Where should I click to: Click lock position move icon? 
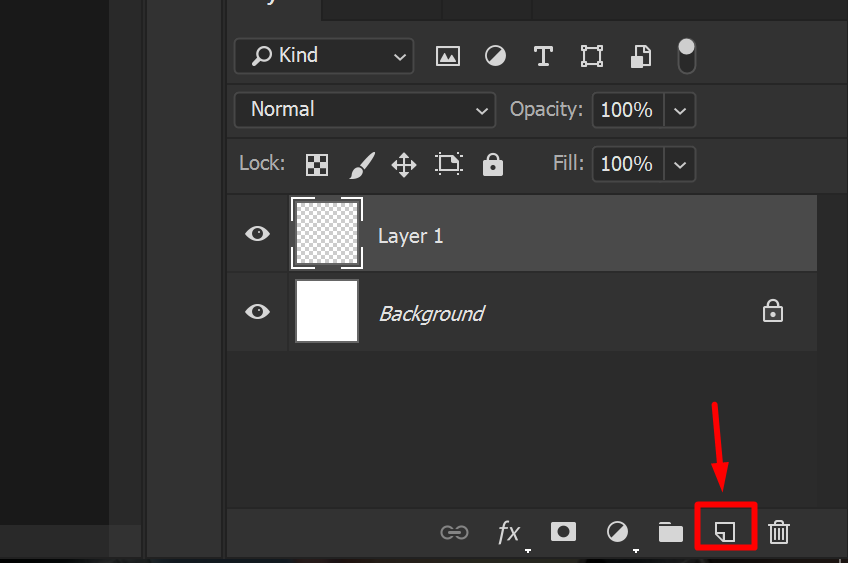point(404,165)
